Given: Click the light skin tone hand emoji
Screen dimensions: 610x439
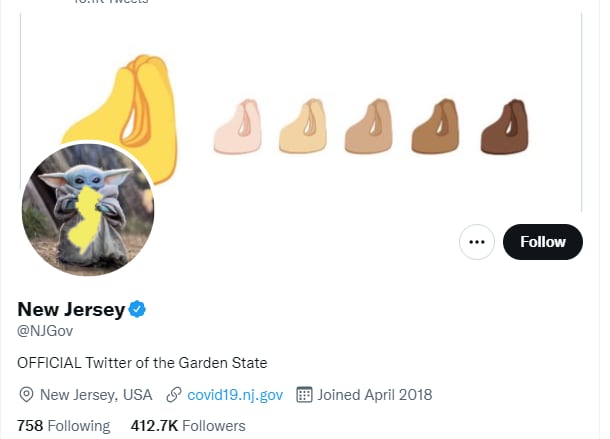Looking at the screenshot, I should (x=238, y=127).
